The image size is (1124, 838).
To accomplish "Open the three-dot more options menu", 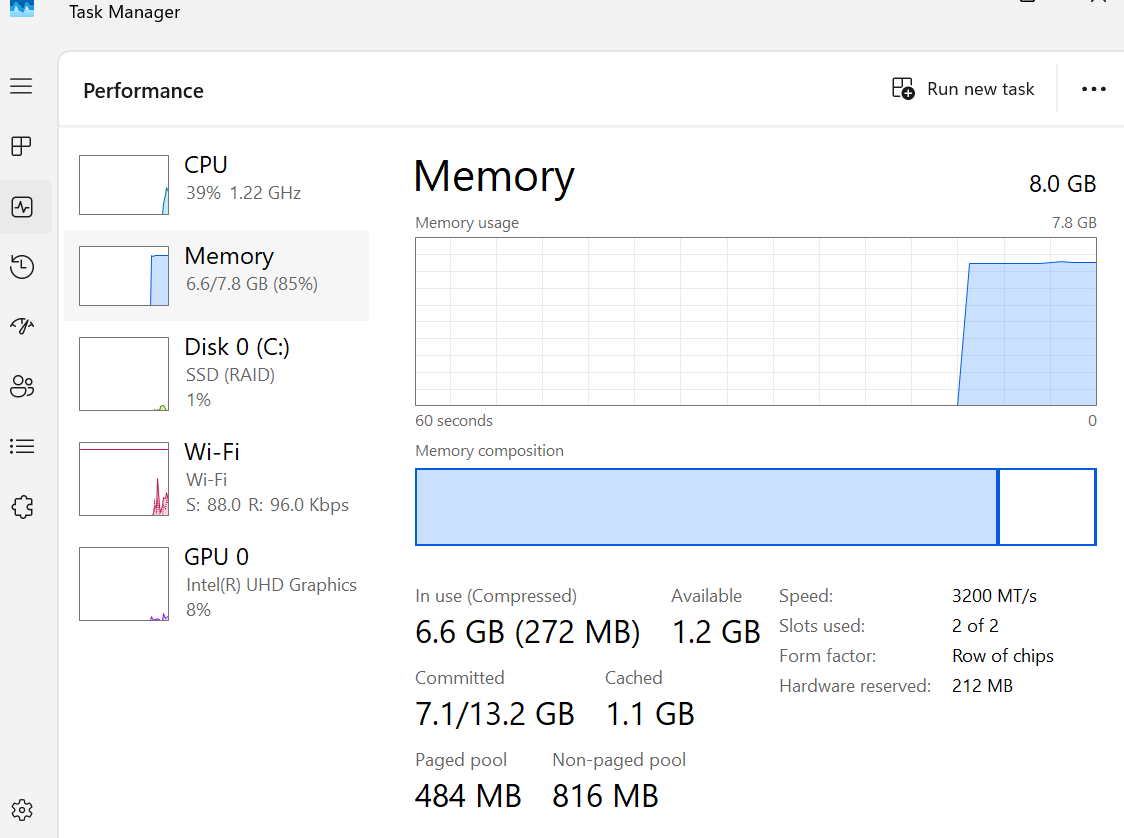I will (1093, 89).
